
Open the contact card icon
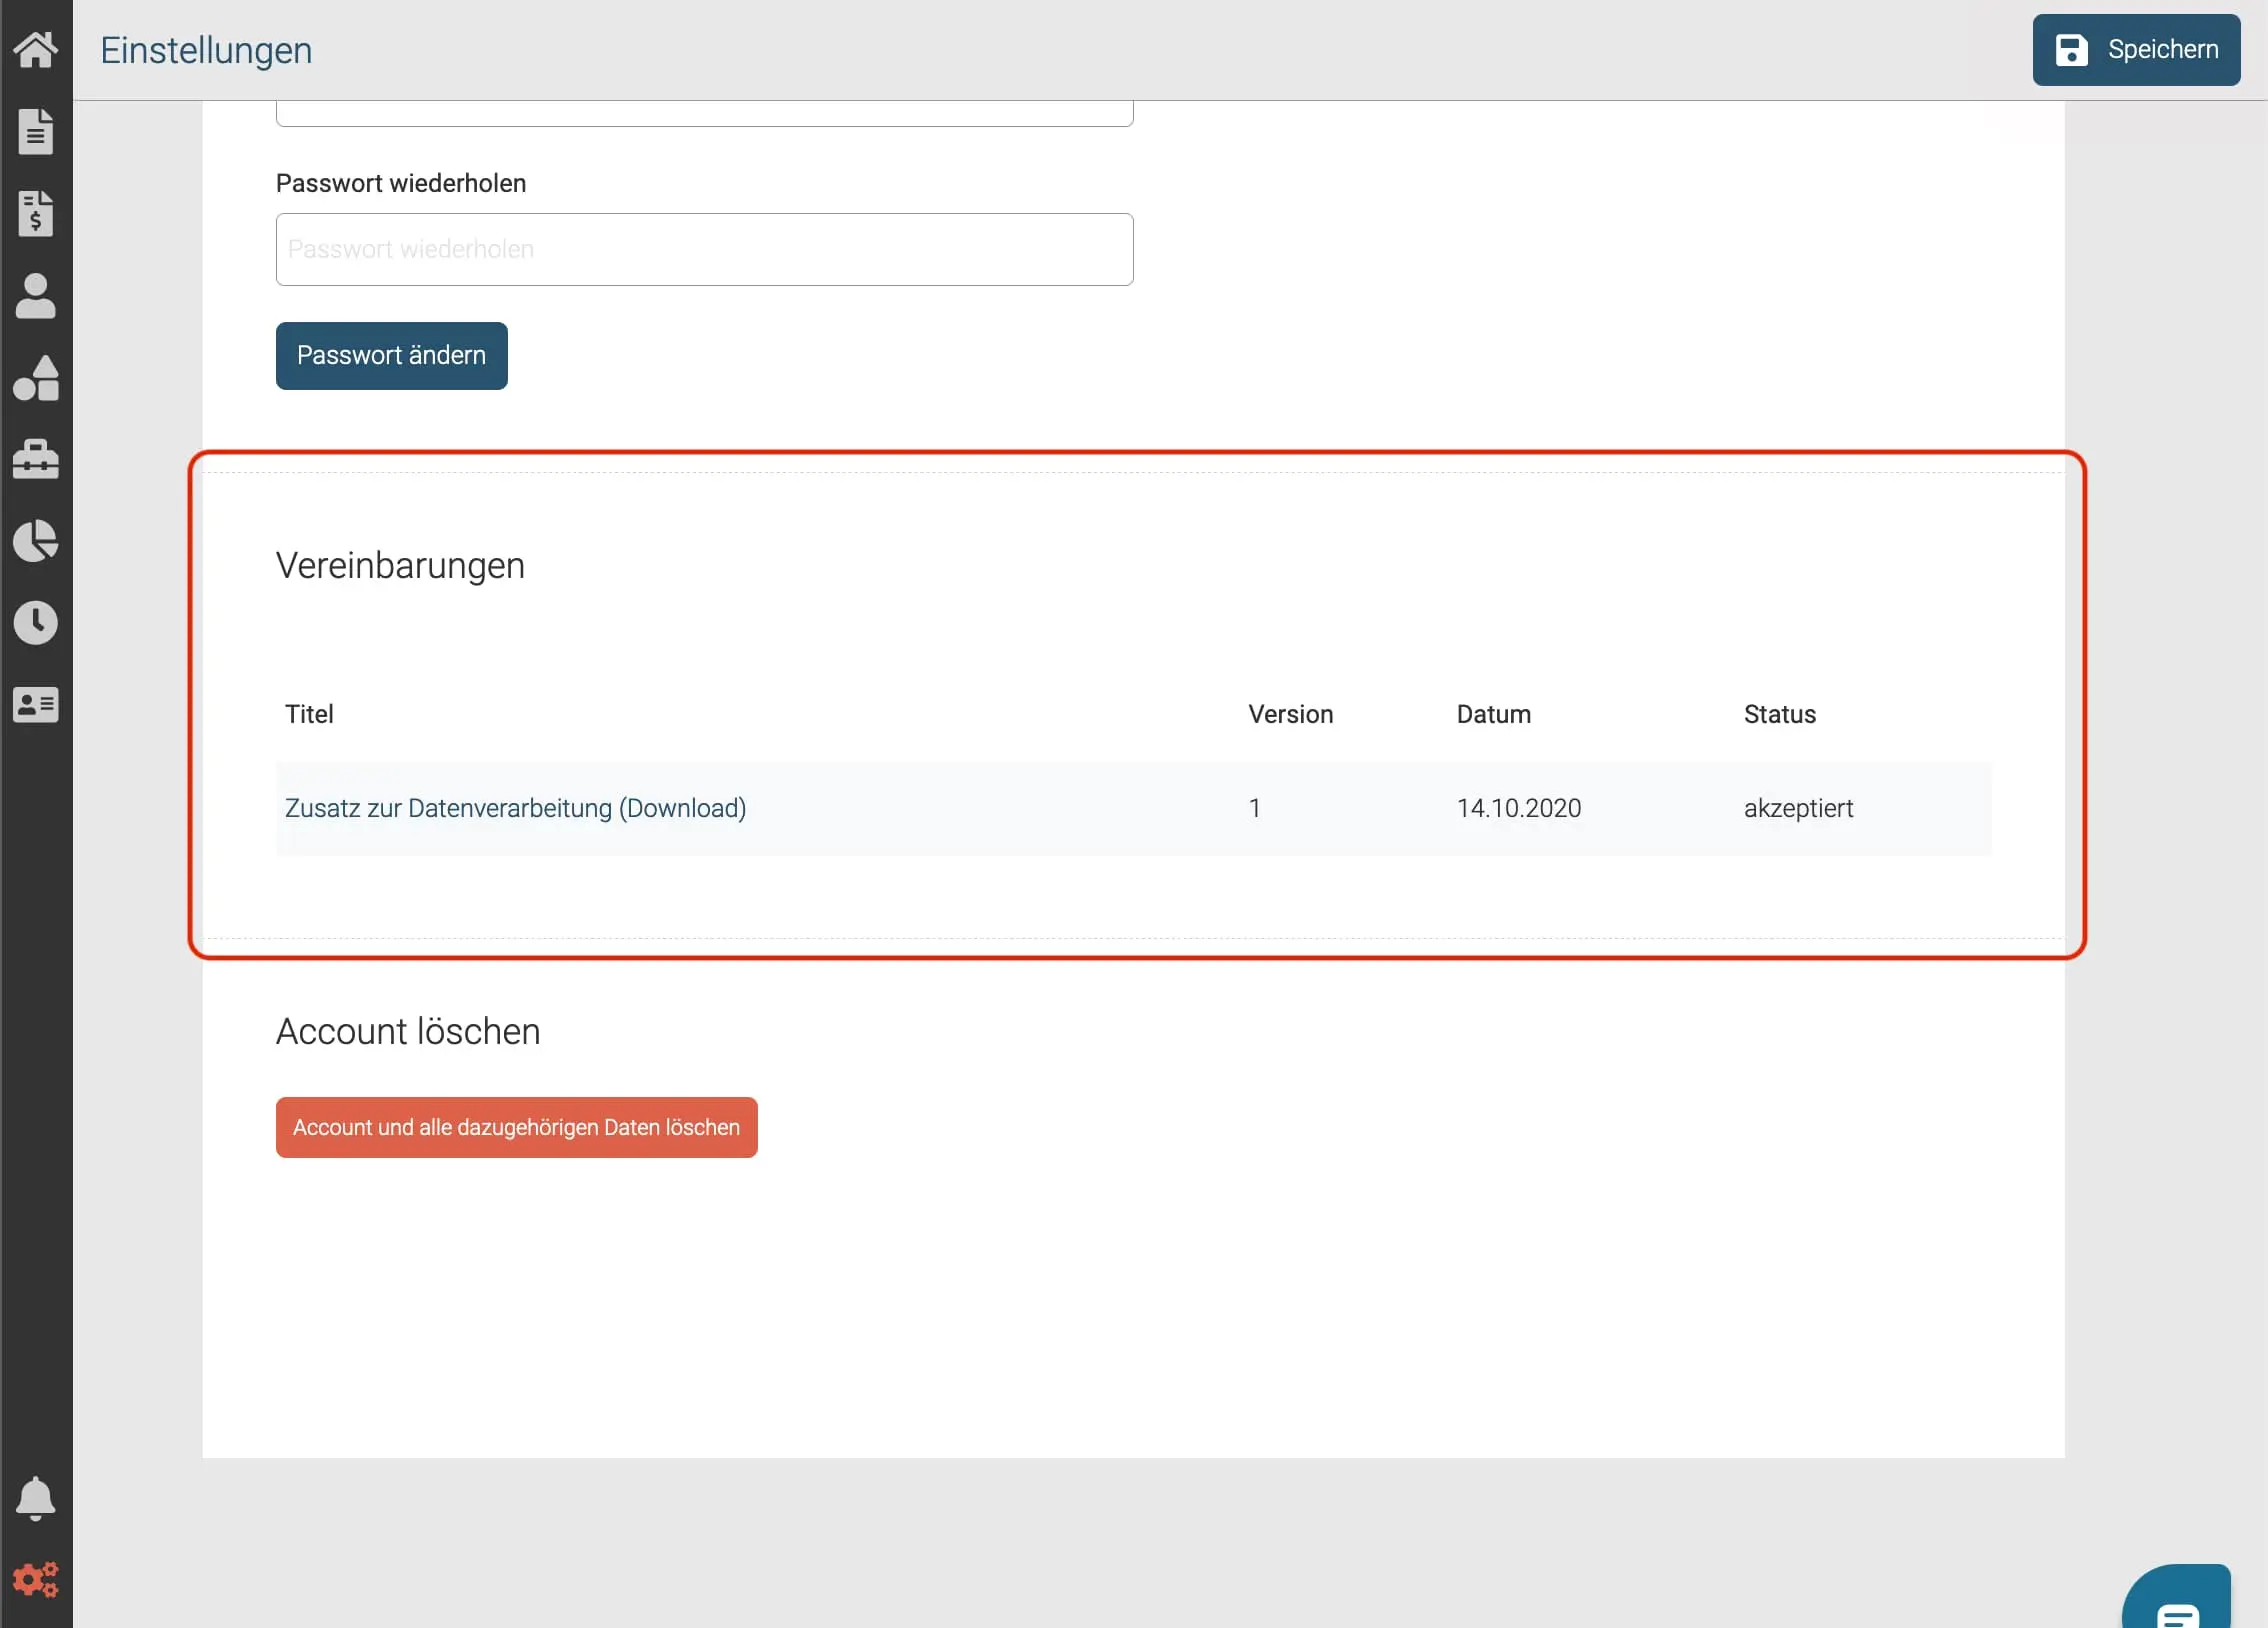(x=36, y=705)
